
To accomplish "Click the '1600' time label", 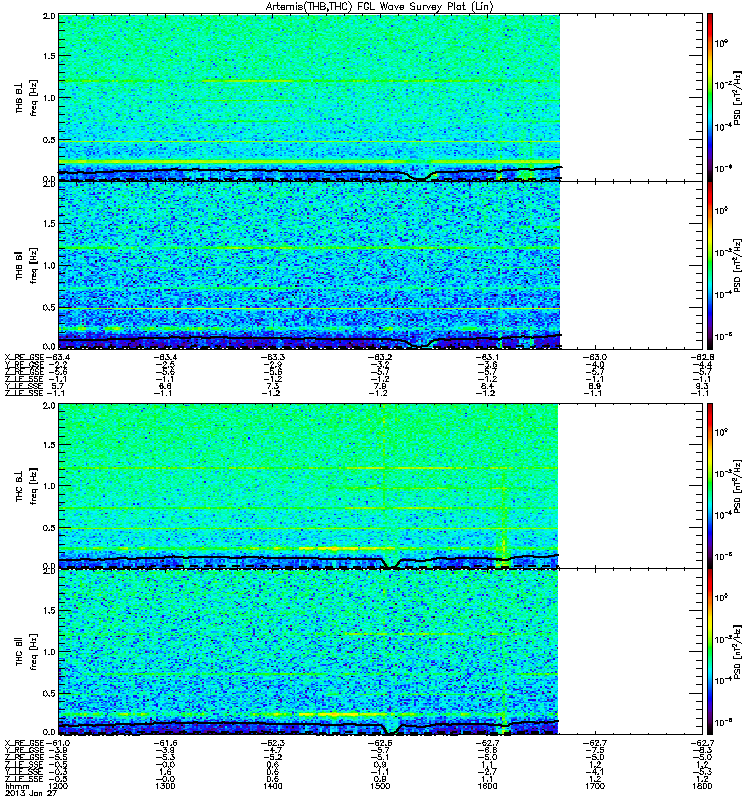I will [x=488, y=786].
